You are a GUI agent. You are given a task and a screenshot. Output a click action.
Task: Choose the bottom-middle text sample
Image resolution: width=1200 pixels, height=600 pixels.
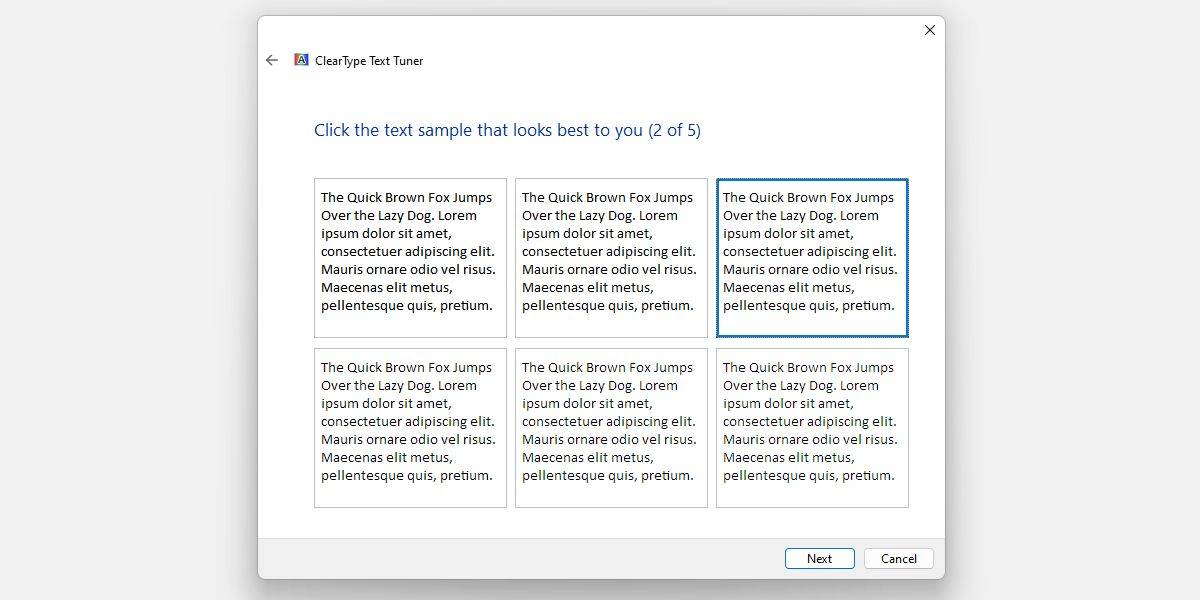611,428
